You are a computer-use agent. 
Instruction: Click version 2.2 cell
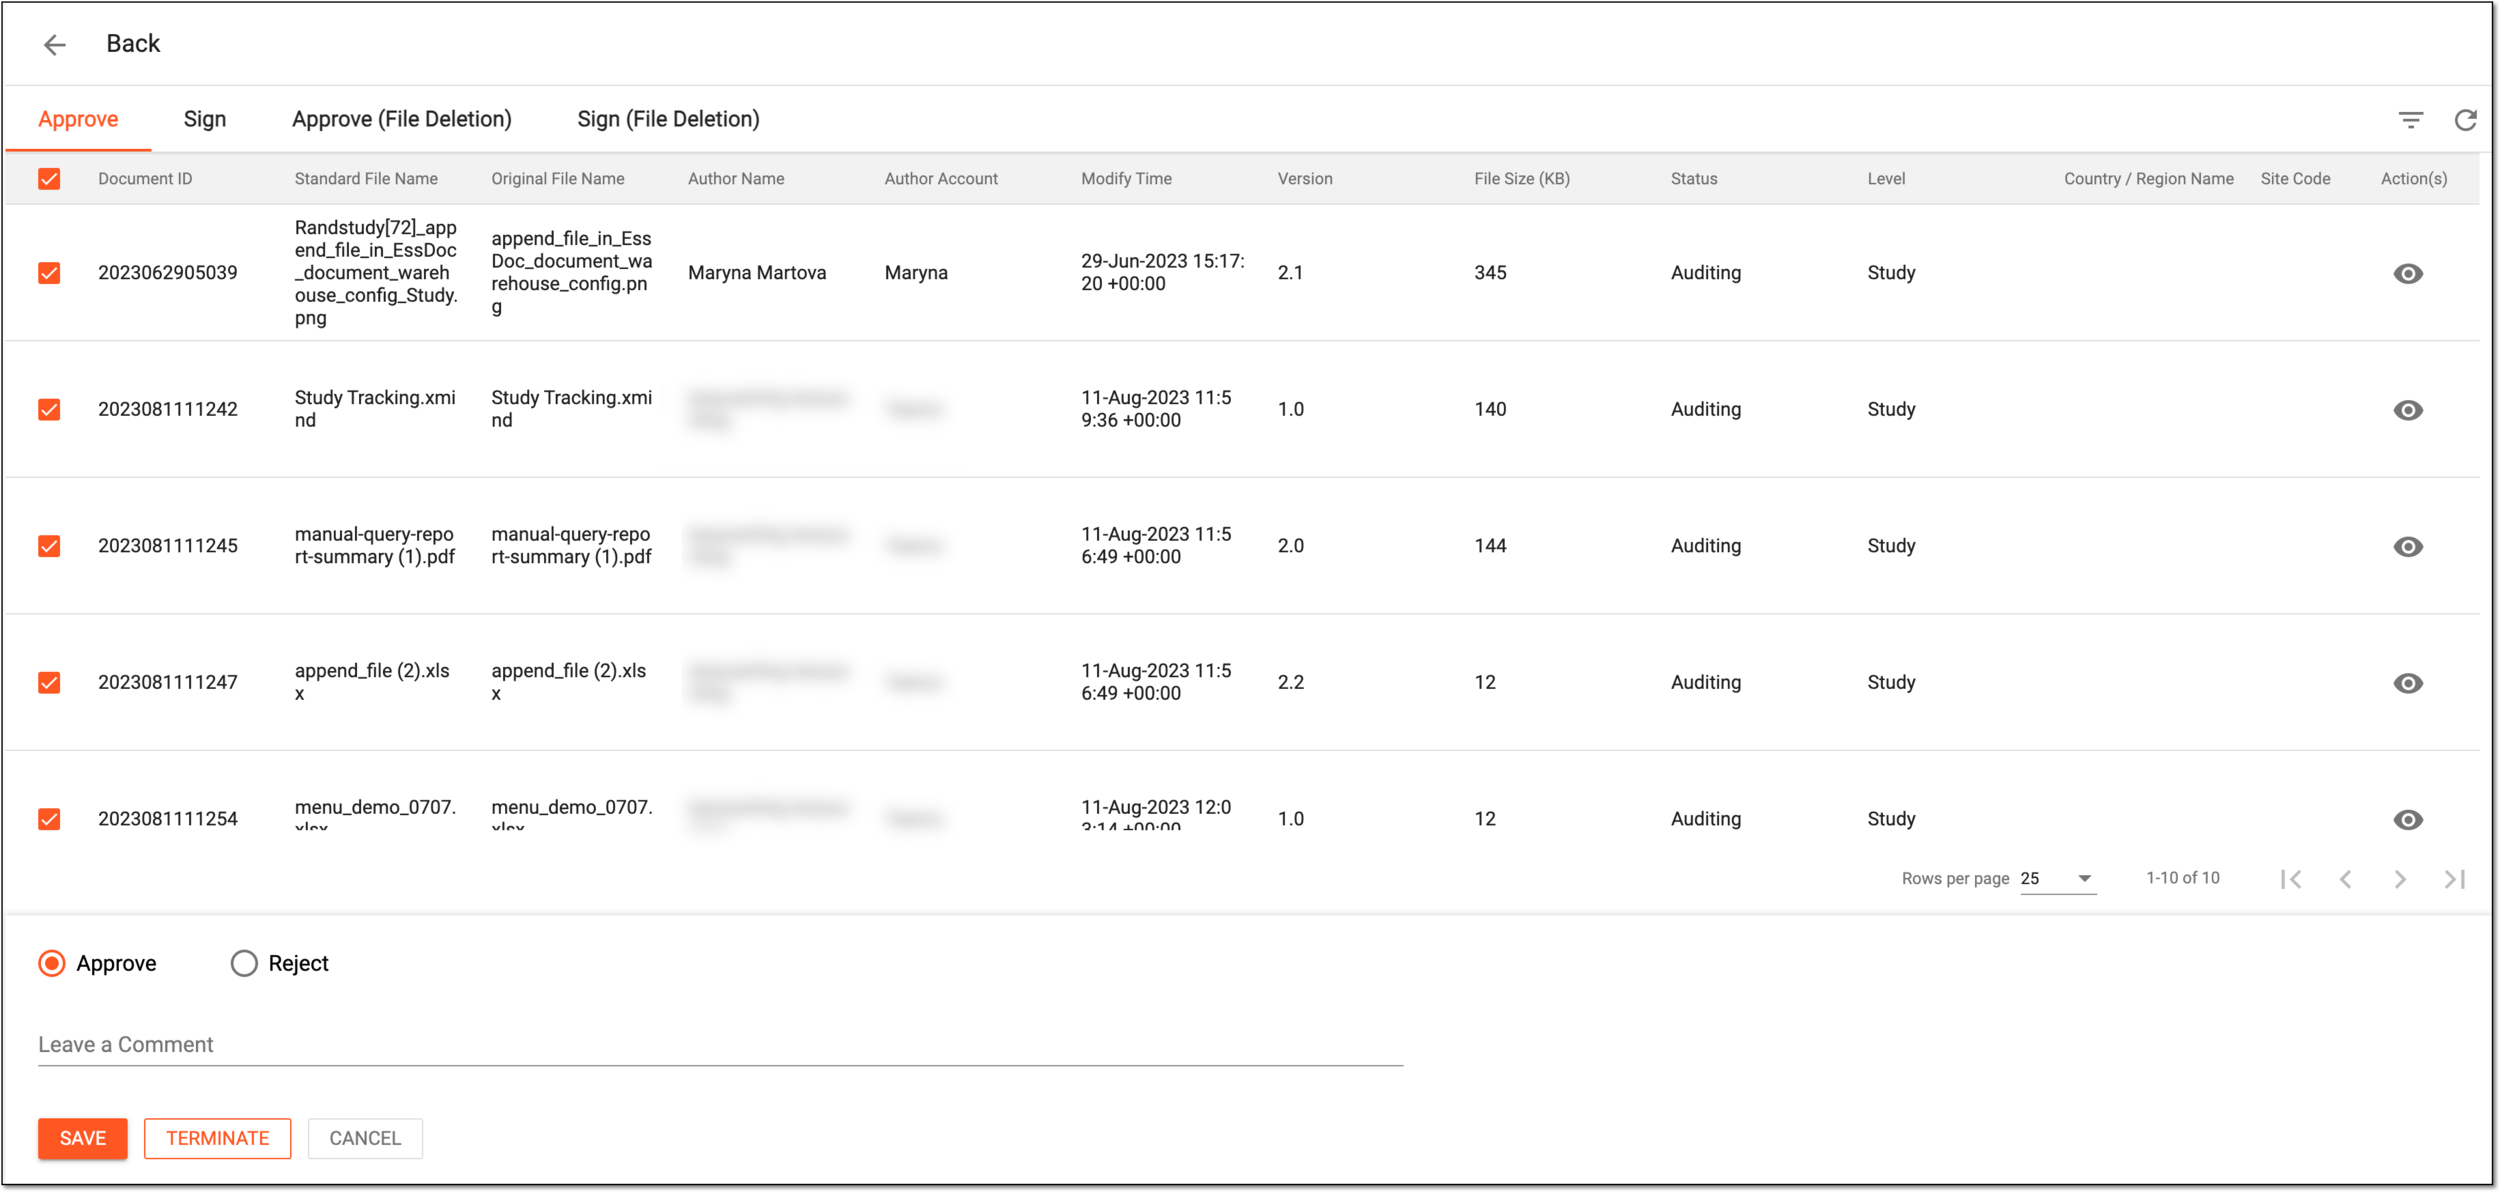1290,683
